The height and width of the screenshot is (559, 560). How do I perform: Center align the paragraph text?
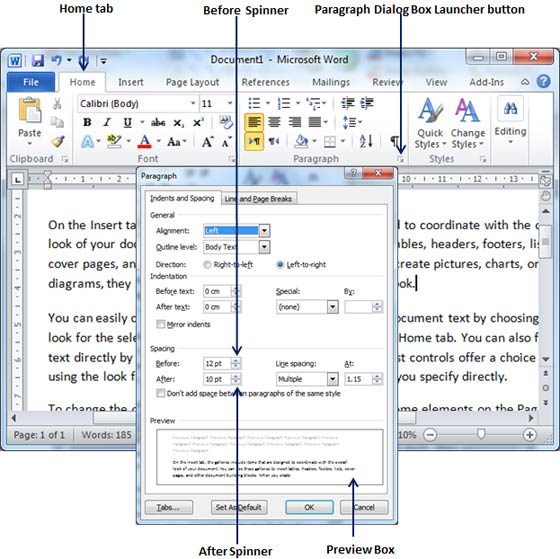(274, 122)
